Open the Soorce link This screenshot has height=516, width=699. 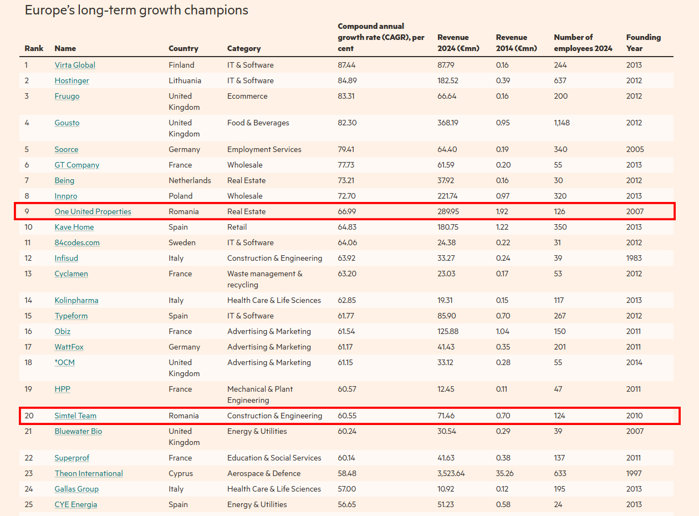[67, 149]
